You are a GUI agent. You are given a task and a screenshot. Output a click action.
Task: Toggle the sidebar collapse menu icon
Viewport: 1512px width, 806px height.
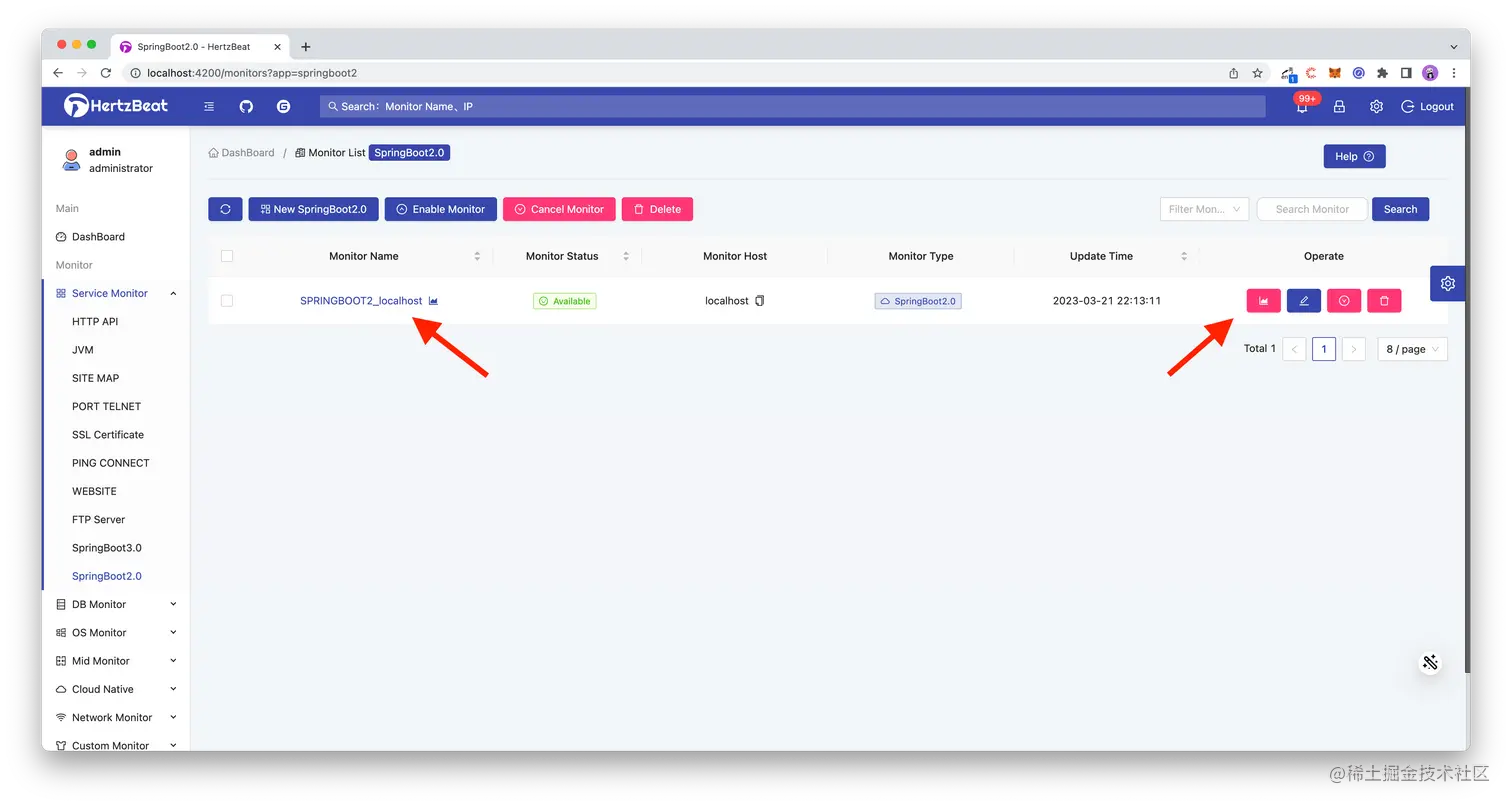[x=209, y=106]
